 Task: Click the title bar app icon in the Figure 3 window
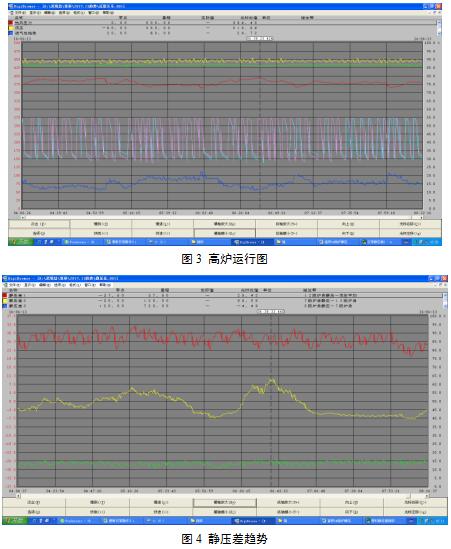tap(11, 6)
